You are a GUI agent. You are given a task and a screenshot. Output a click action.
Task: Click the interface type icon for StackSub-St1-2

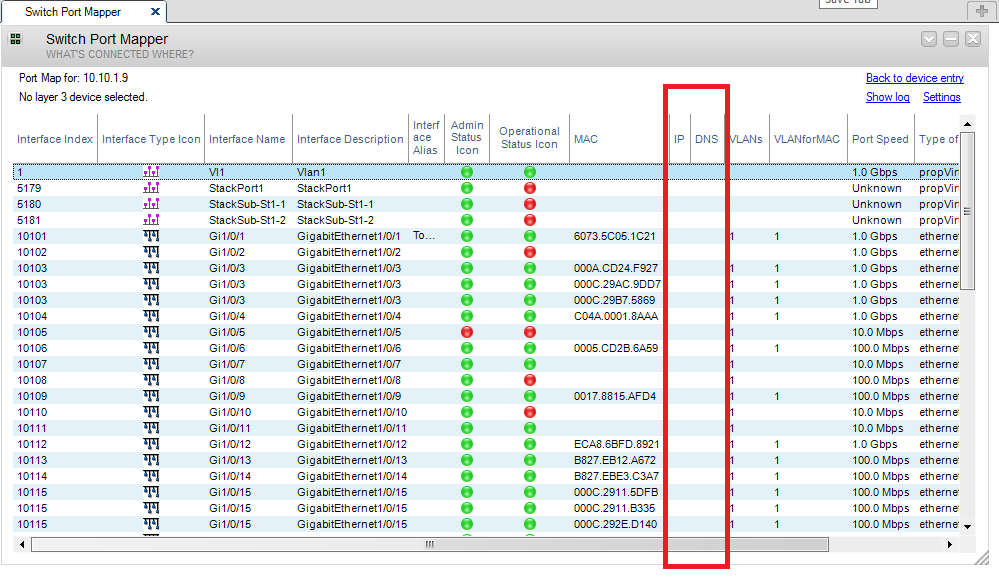pos(151,220)
